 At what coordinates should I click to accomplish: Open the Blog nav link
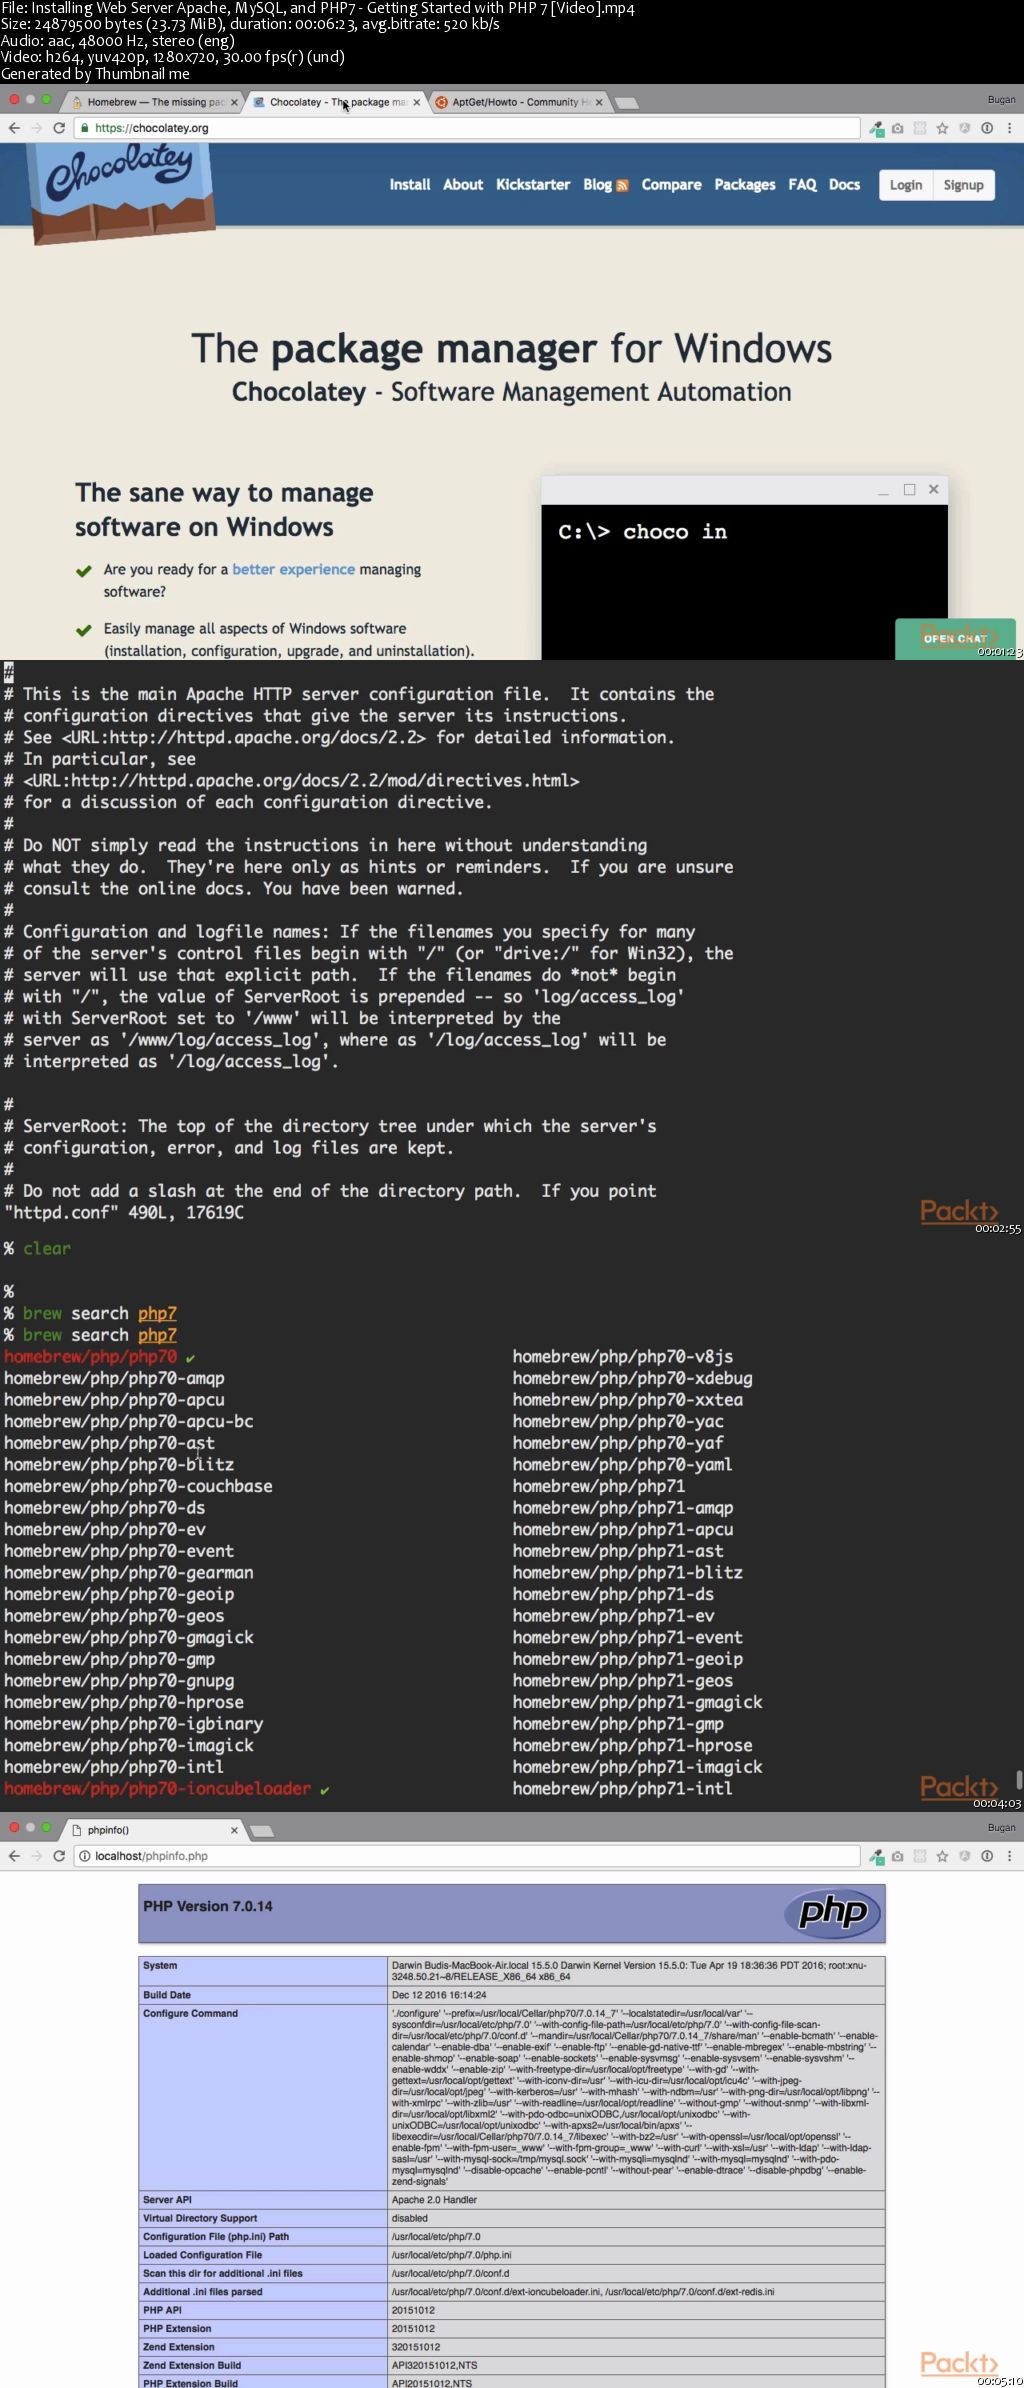597,185
